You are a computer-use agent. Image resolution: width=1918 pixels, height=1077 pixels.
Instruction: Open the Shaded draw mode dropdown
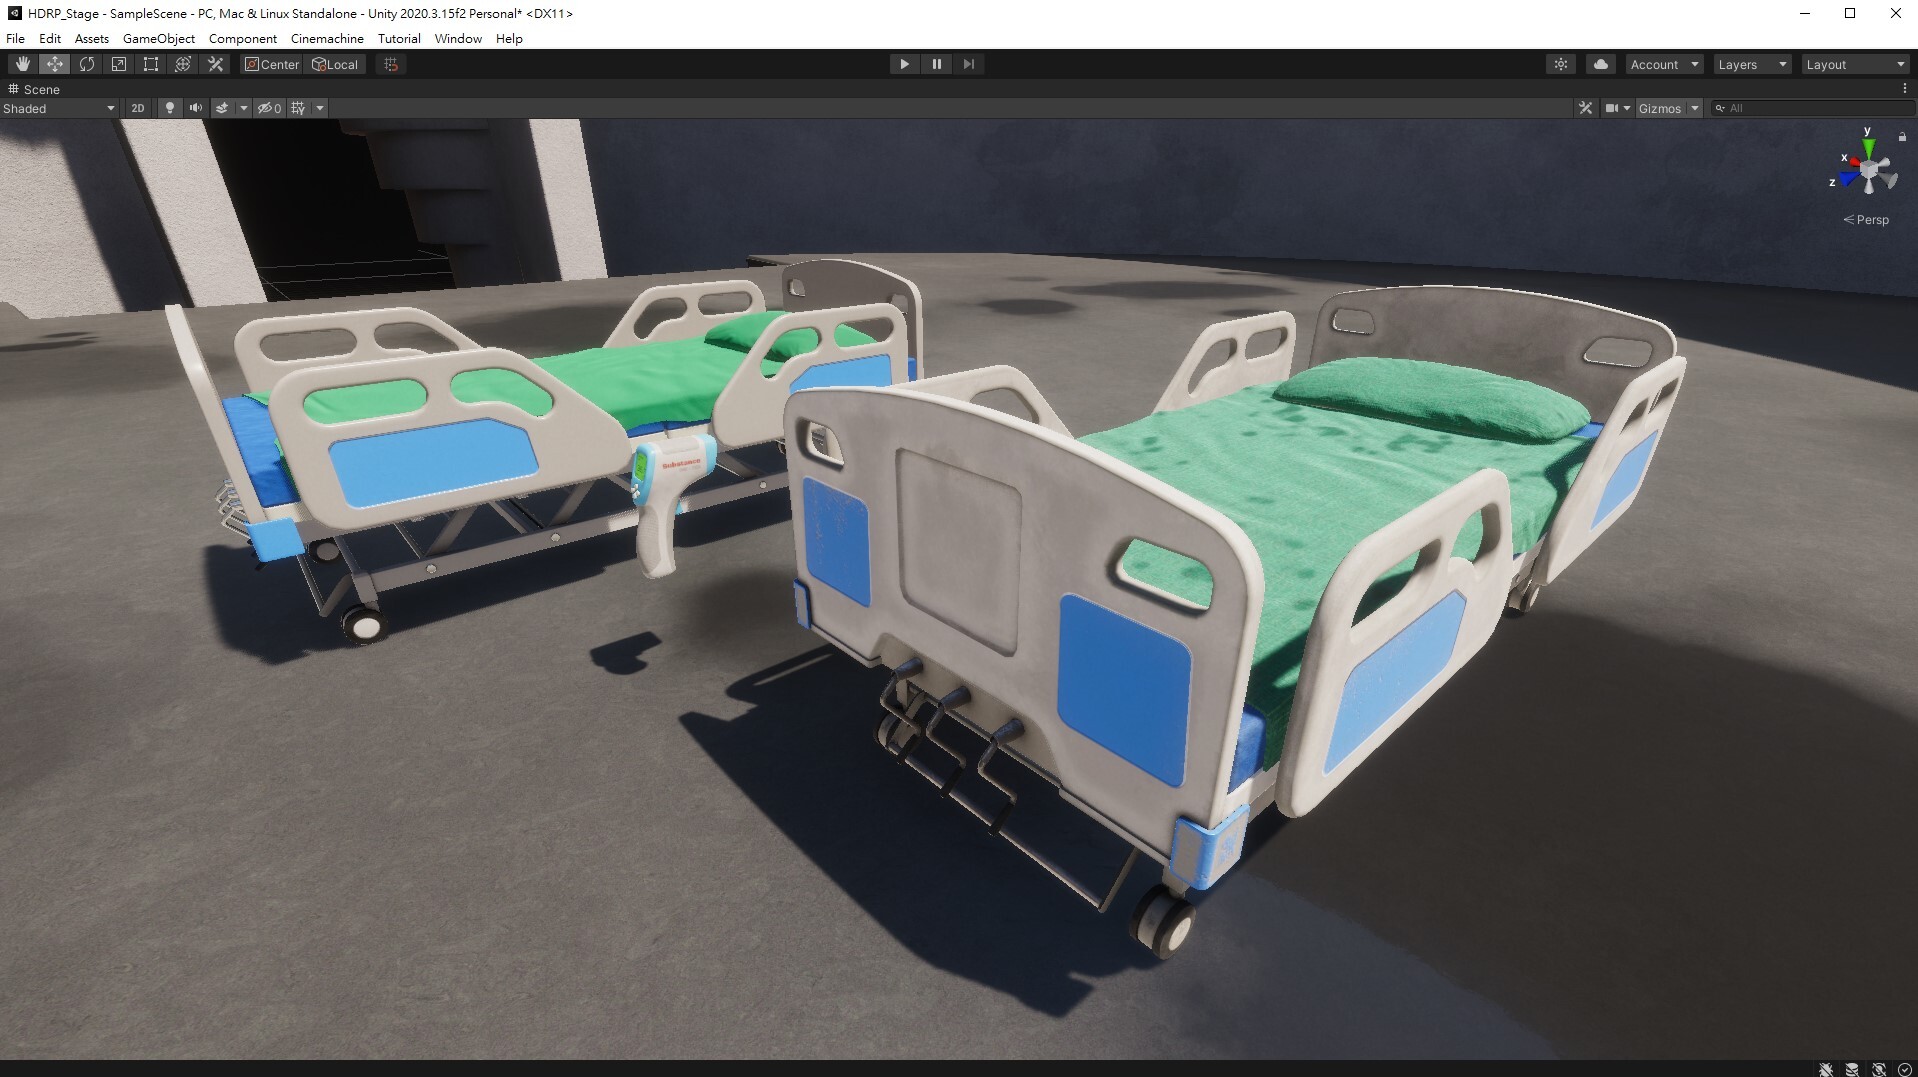pos(58,108)
